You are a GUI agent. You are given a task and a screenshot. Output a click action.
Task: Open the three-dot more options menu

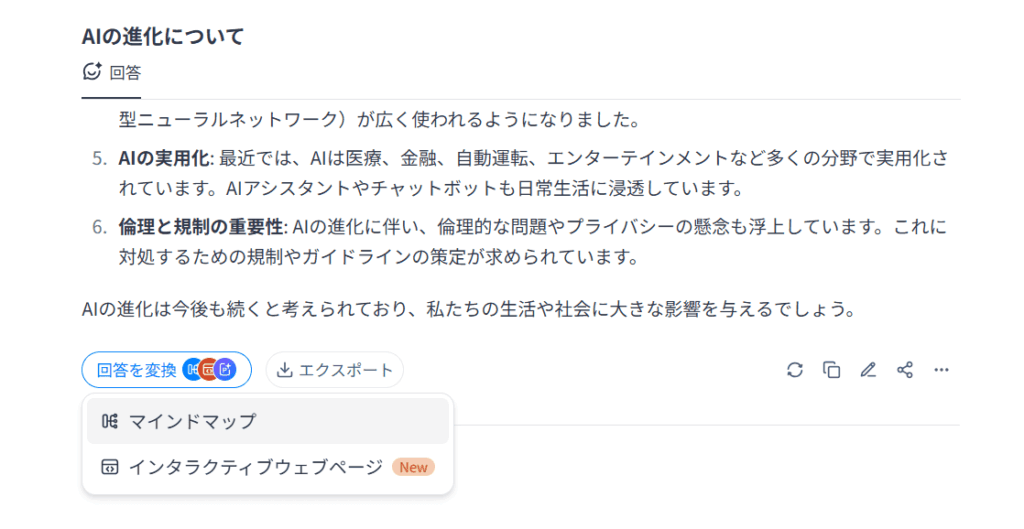pyautogui.click(x=941, y=370)
